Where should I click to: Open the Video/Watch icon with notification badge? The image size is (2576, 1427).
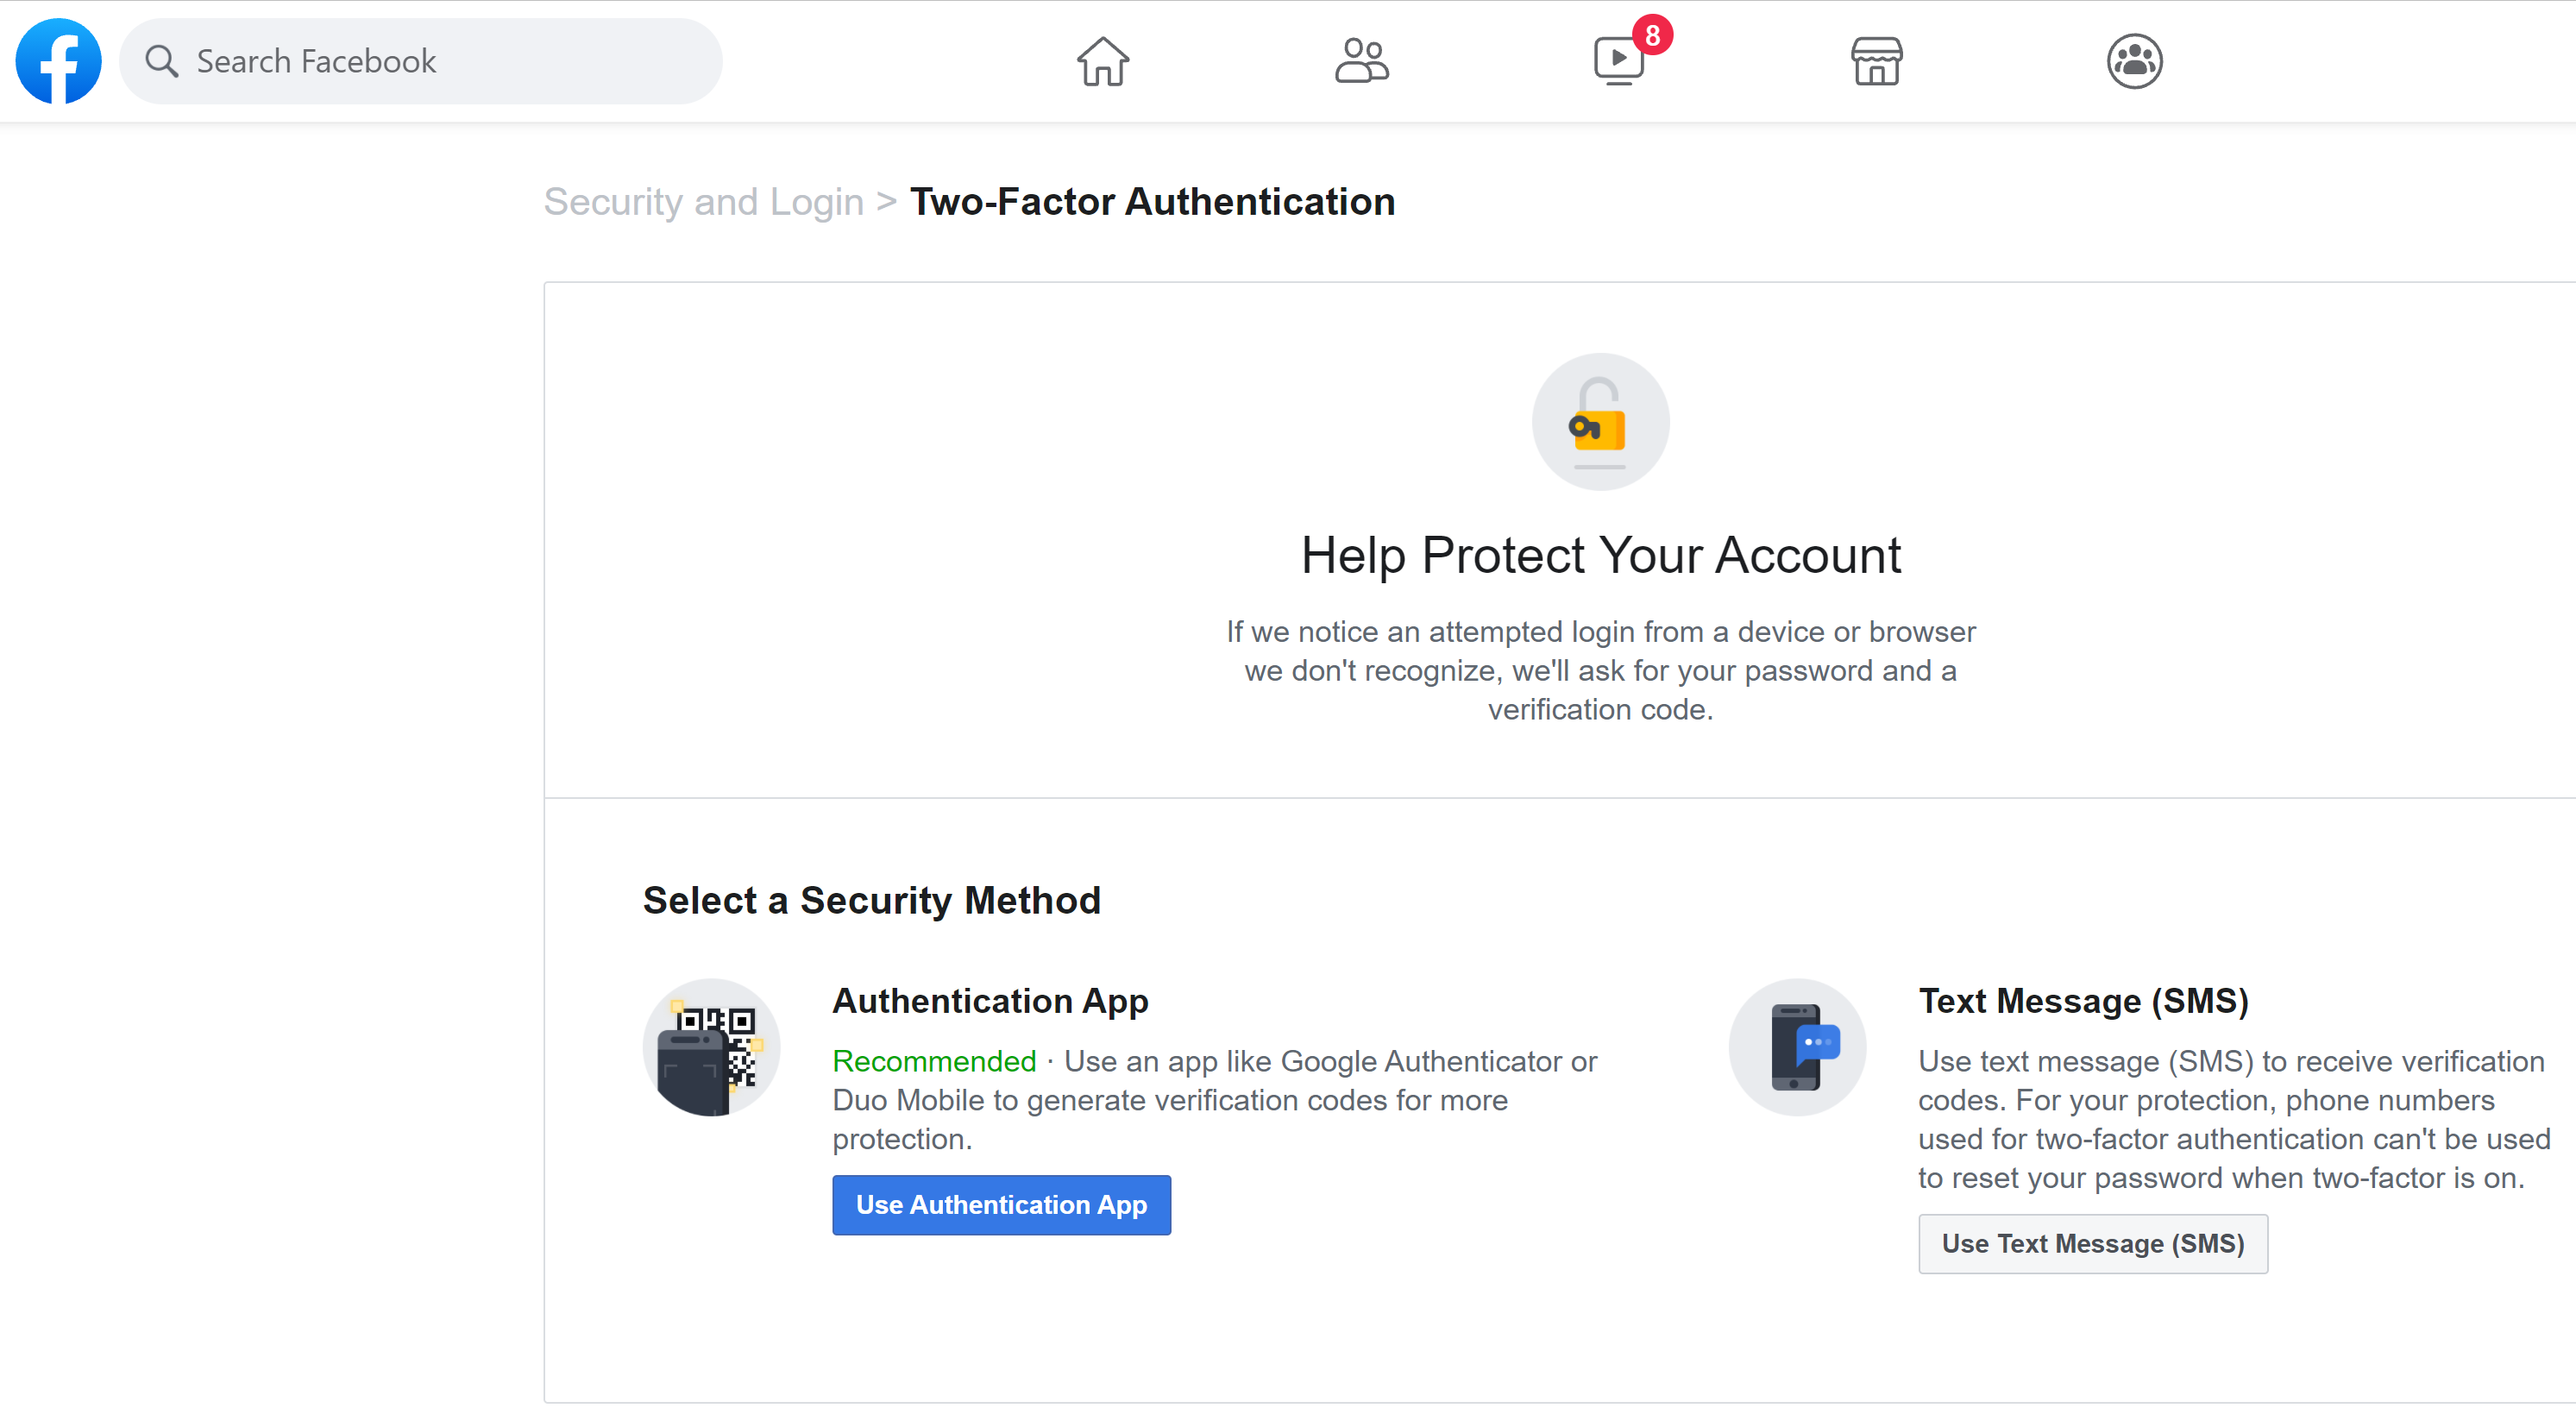1618,61
